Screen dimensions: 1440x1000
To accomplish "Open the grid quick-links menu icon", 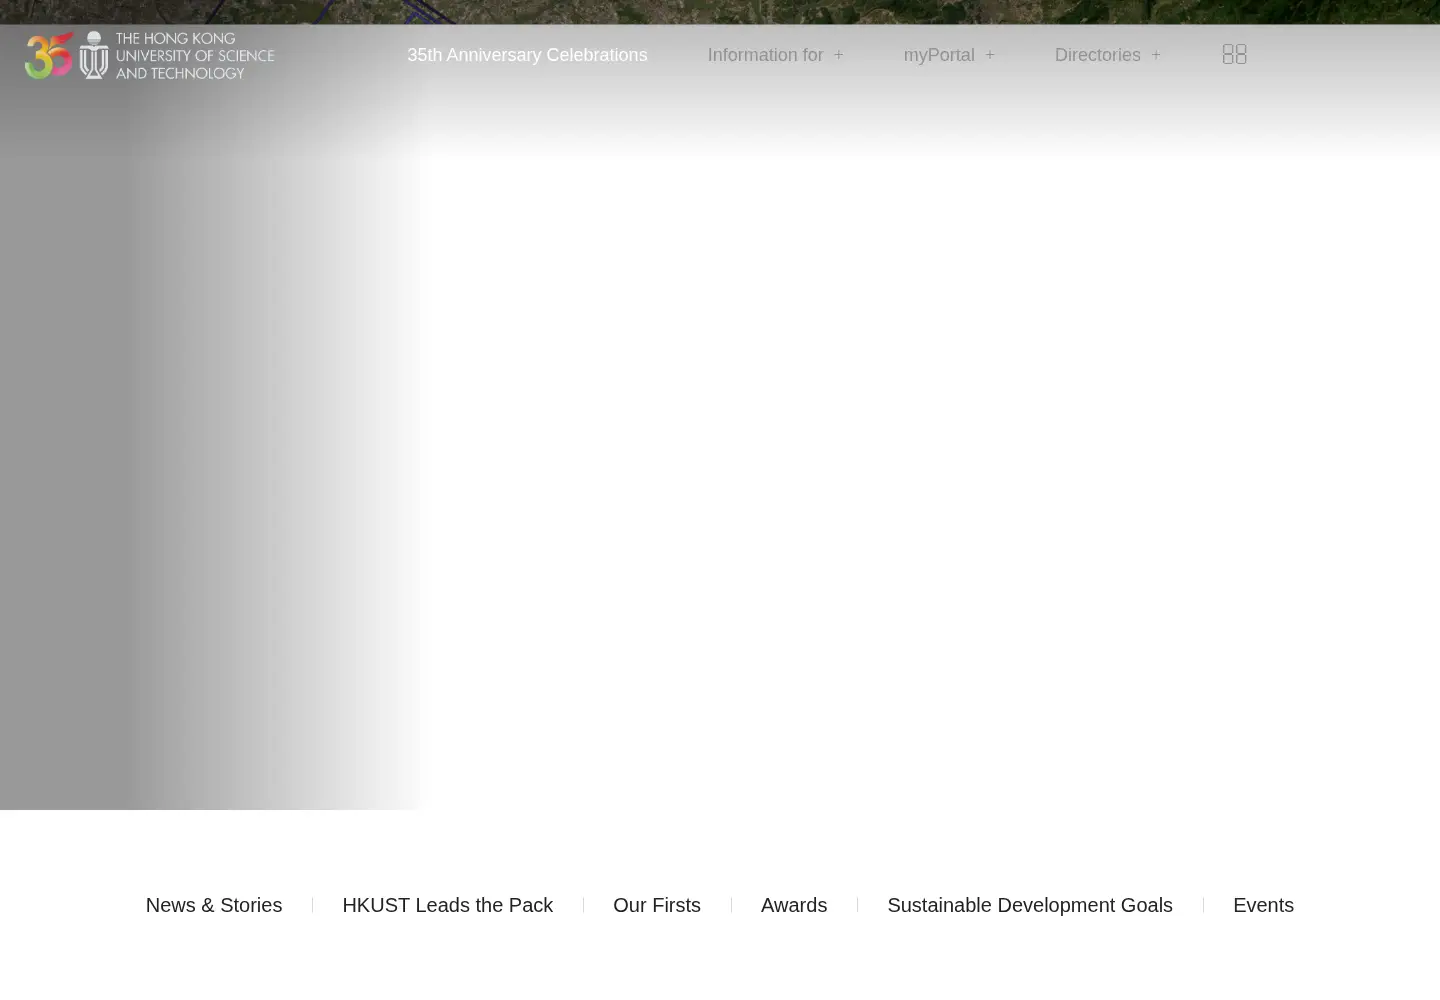I will pyautogui.click(x=1234, y=54).
